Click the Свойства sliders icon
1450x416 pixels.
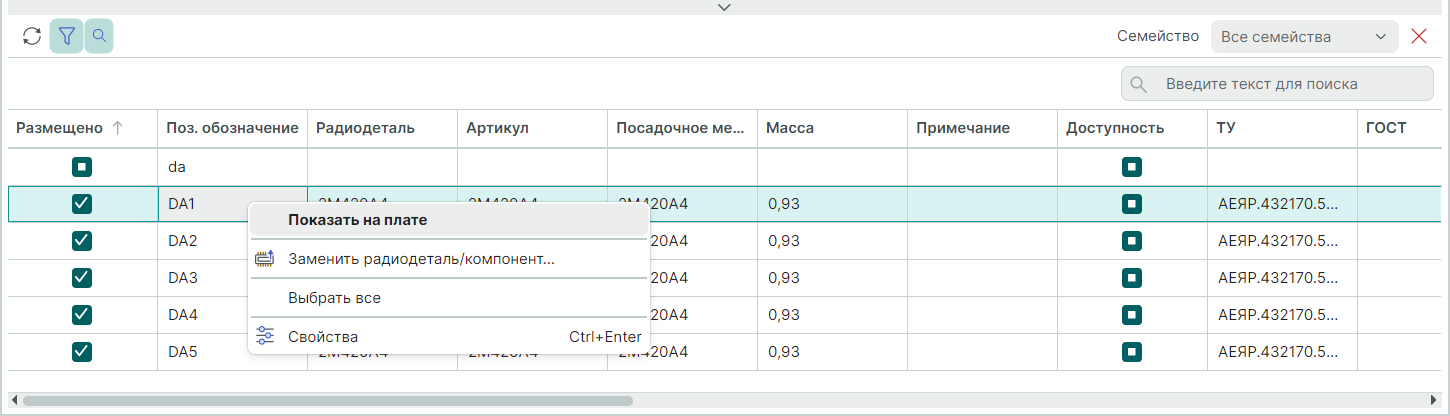point(265,337)
